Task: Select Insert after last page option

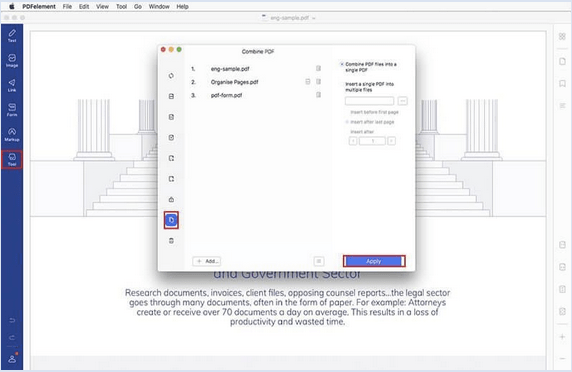Action: coord(370,122)
